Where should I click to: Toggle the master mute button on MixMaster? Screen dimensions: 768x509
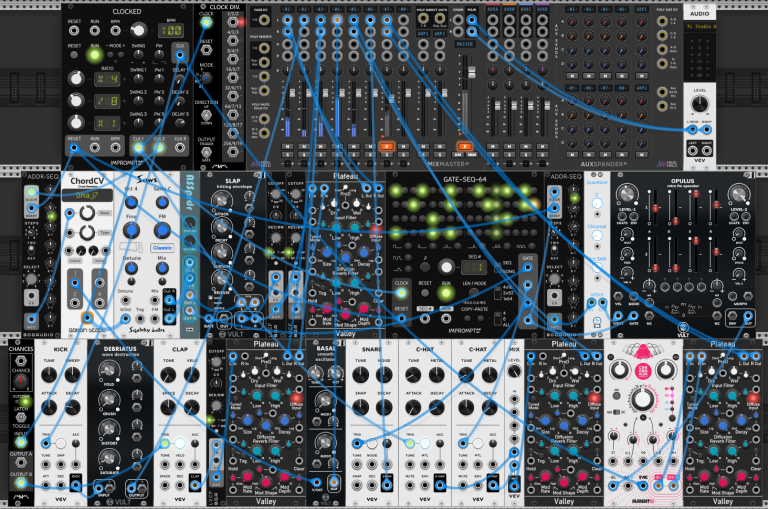click(x=464, y=146)
